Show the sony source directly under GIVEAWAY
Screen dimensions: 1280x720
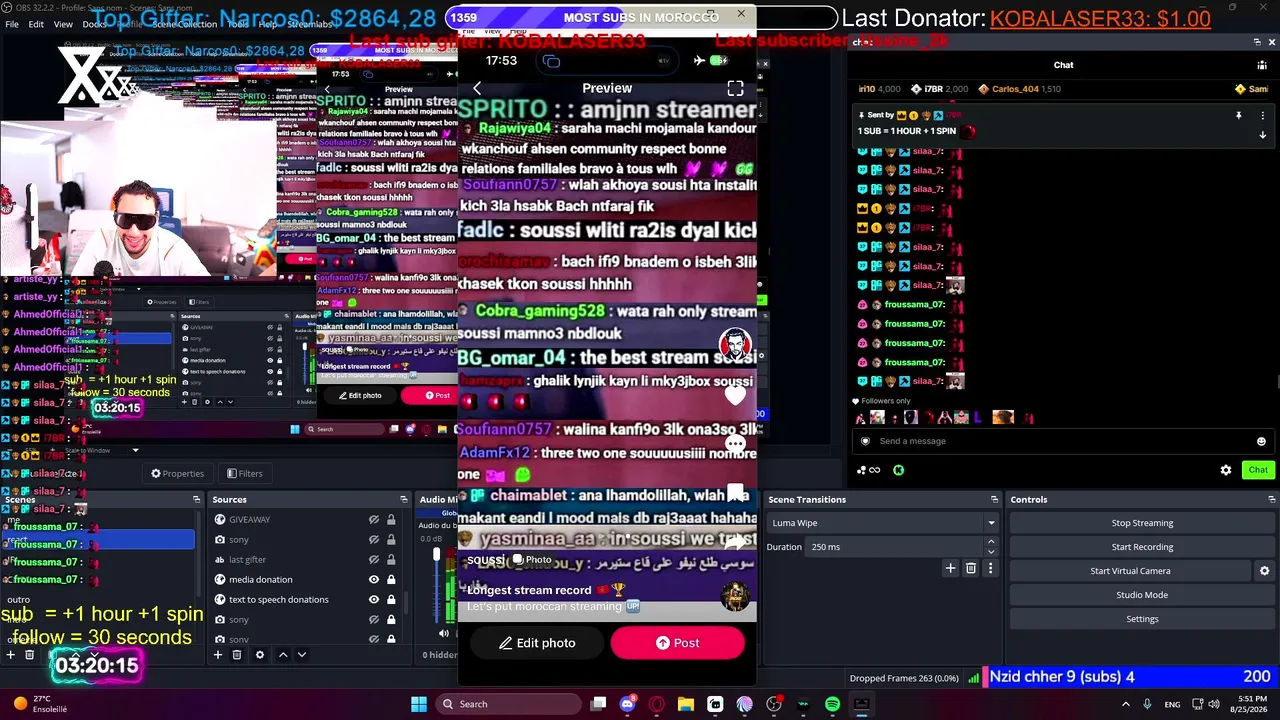(374, 540)
